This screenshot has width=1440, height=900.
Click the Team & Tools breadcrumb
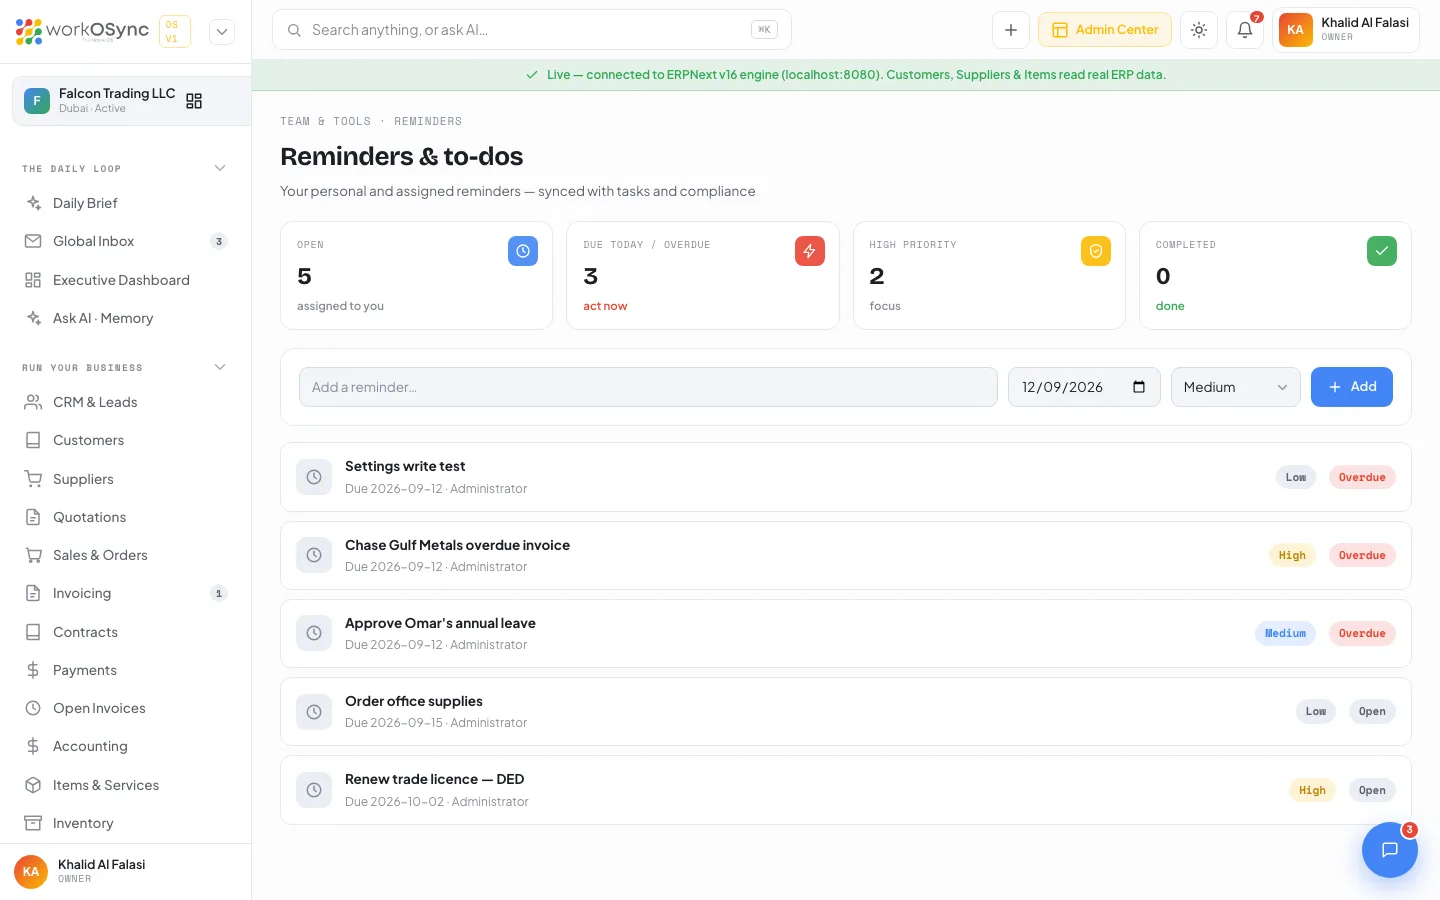(326, 121)
